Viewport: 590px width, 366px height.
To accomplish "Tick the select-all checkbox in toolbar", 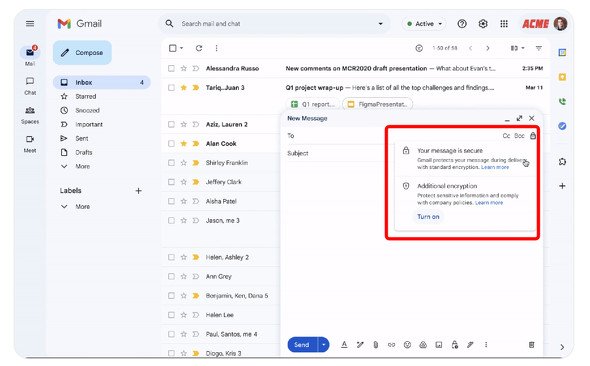I will (x=172, y=48).
